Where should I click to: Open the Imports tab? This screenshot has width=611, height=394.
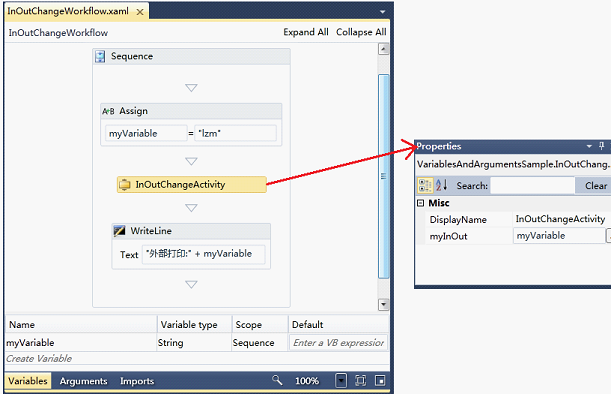pyautogui.click(x=137, y=381)
